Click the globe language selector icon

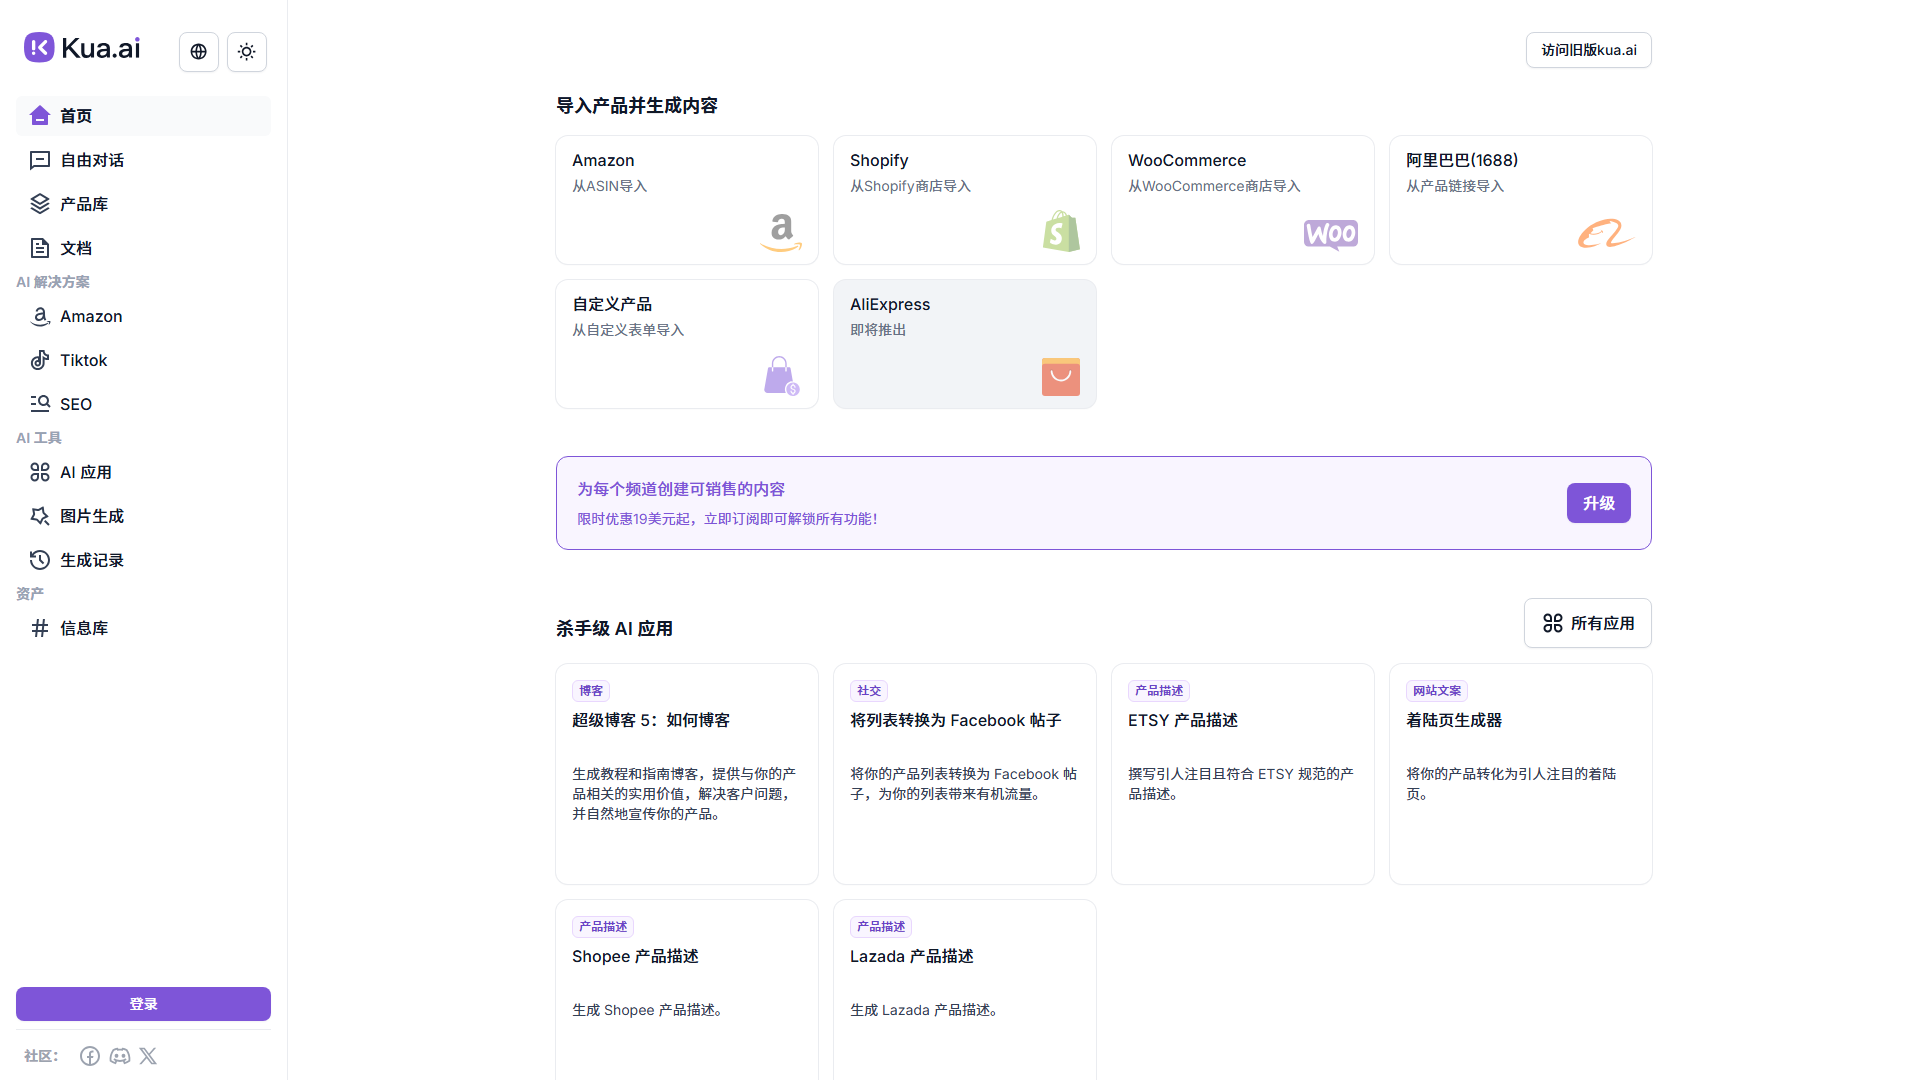coord(198,52)
